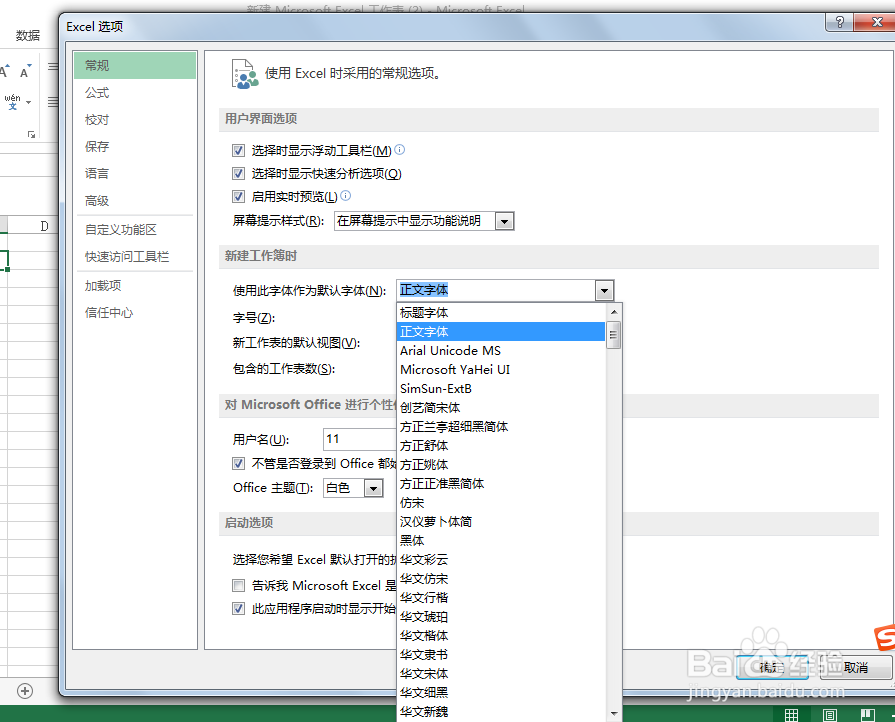
Task: Choose 方正舒体 font
Action: 501,445
